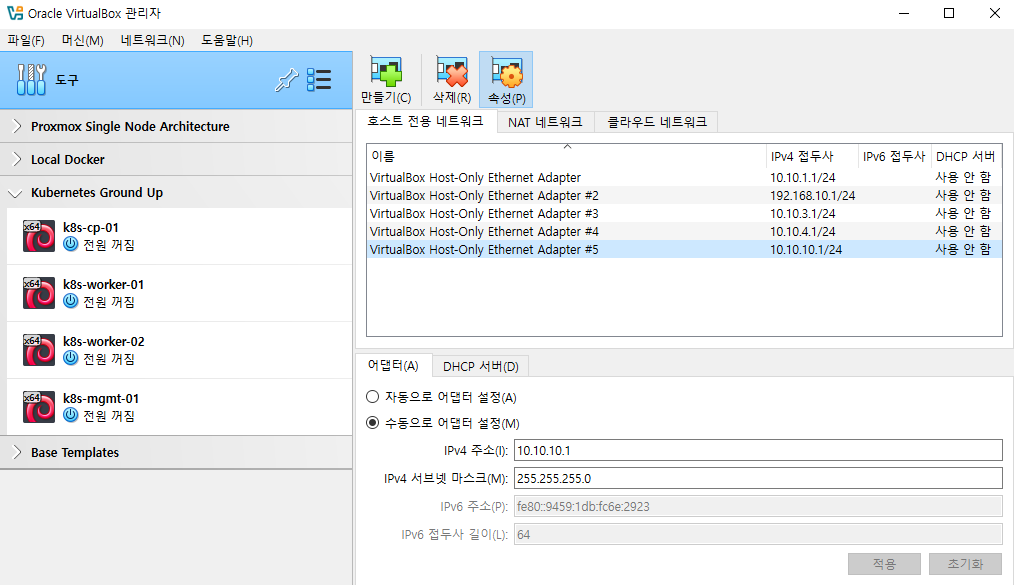
Task: Click the IPv4 접두사 column header
Action: pyautogui.click(x=812, y=156)
